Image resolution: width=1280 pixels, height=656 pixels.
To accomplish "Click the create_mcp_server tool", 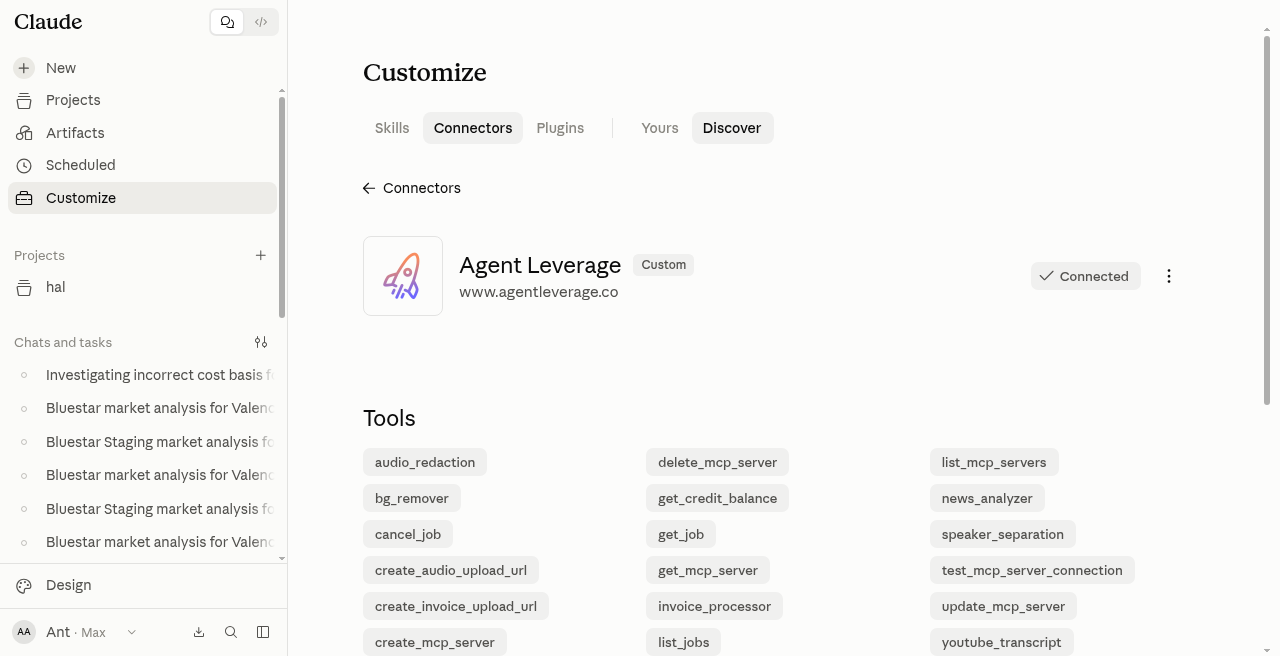I will point(435,642).
